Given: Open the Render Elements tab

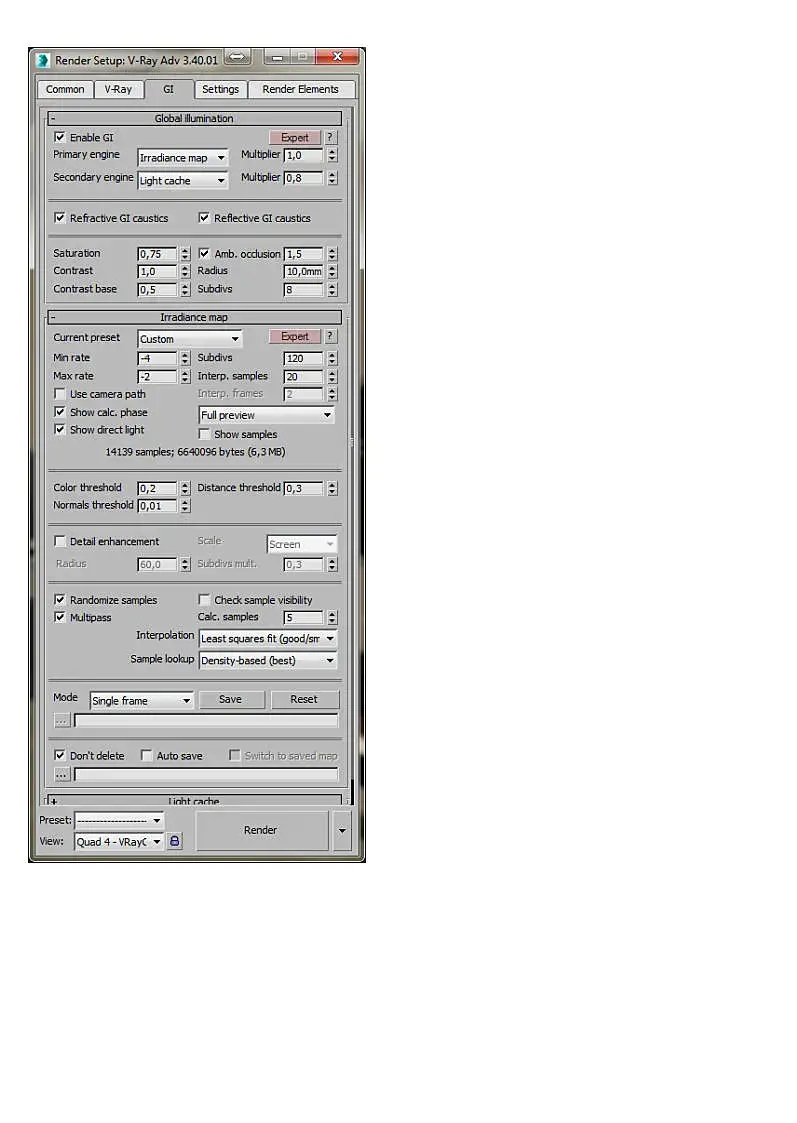Looking at the screenshot, I should pos(301,90).
